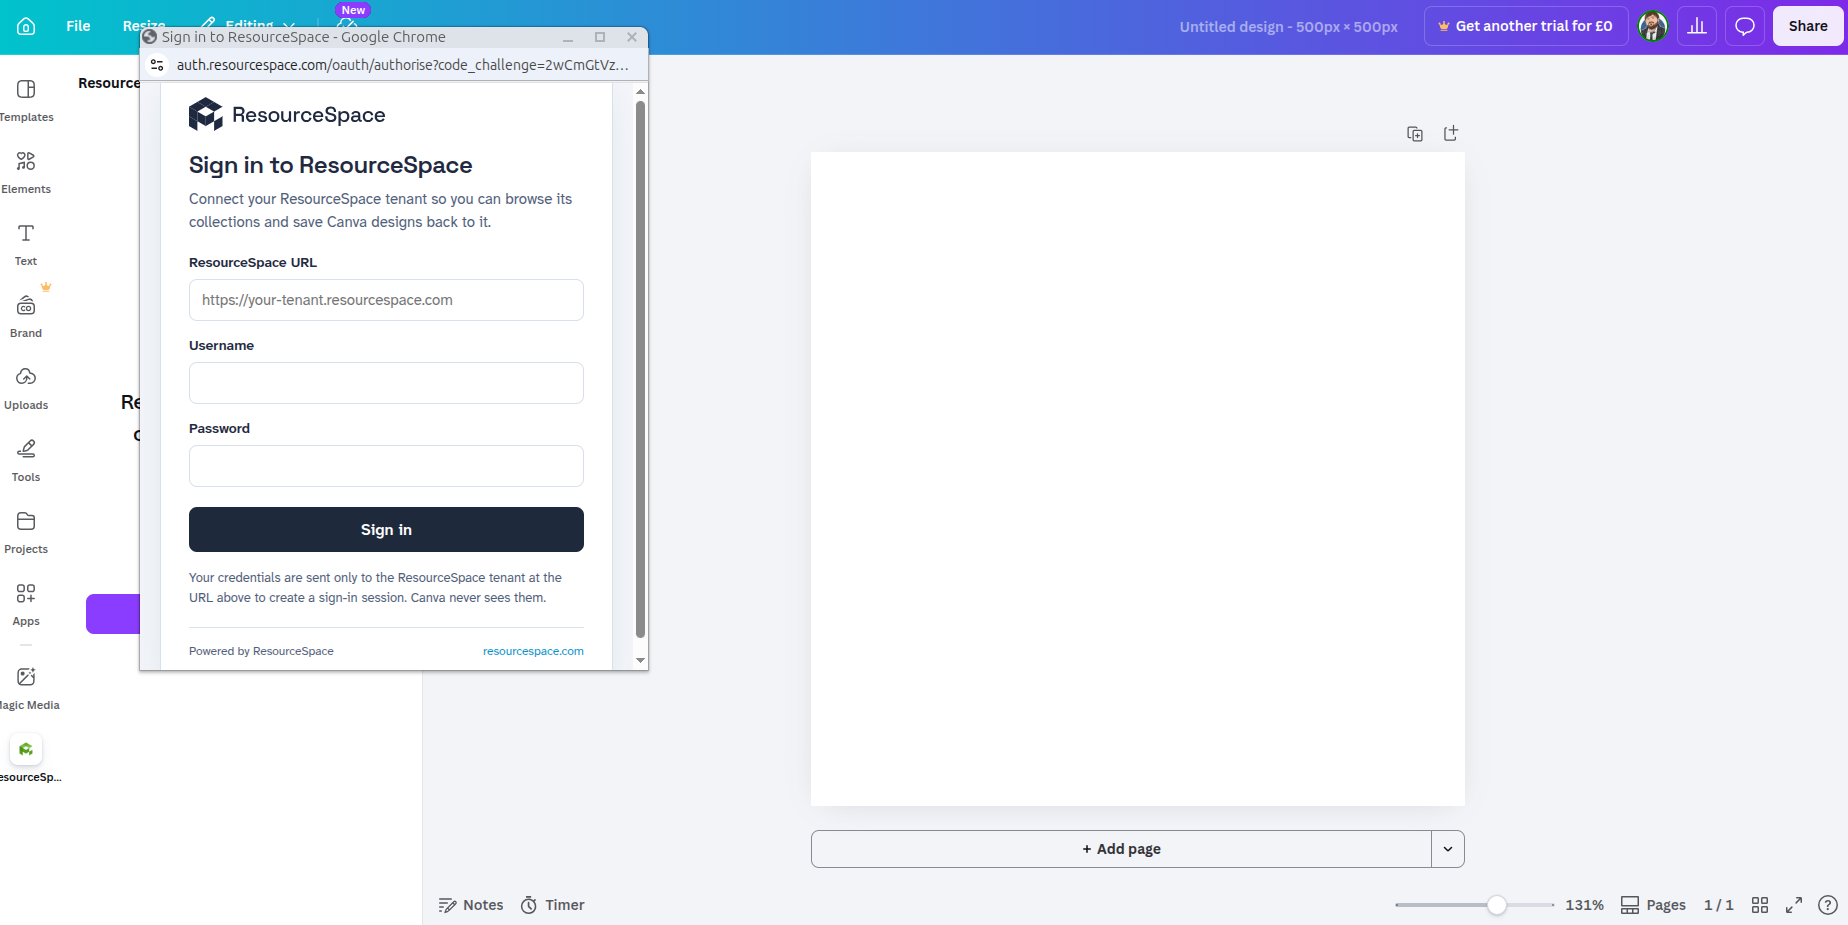Click ResourceSpace logo in popup
This screenshot has height=925, width=1848.
pyautogui.click(x=287, y=115)
